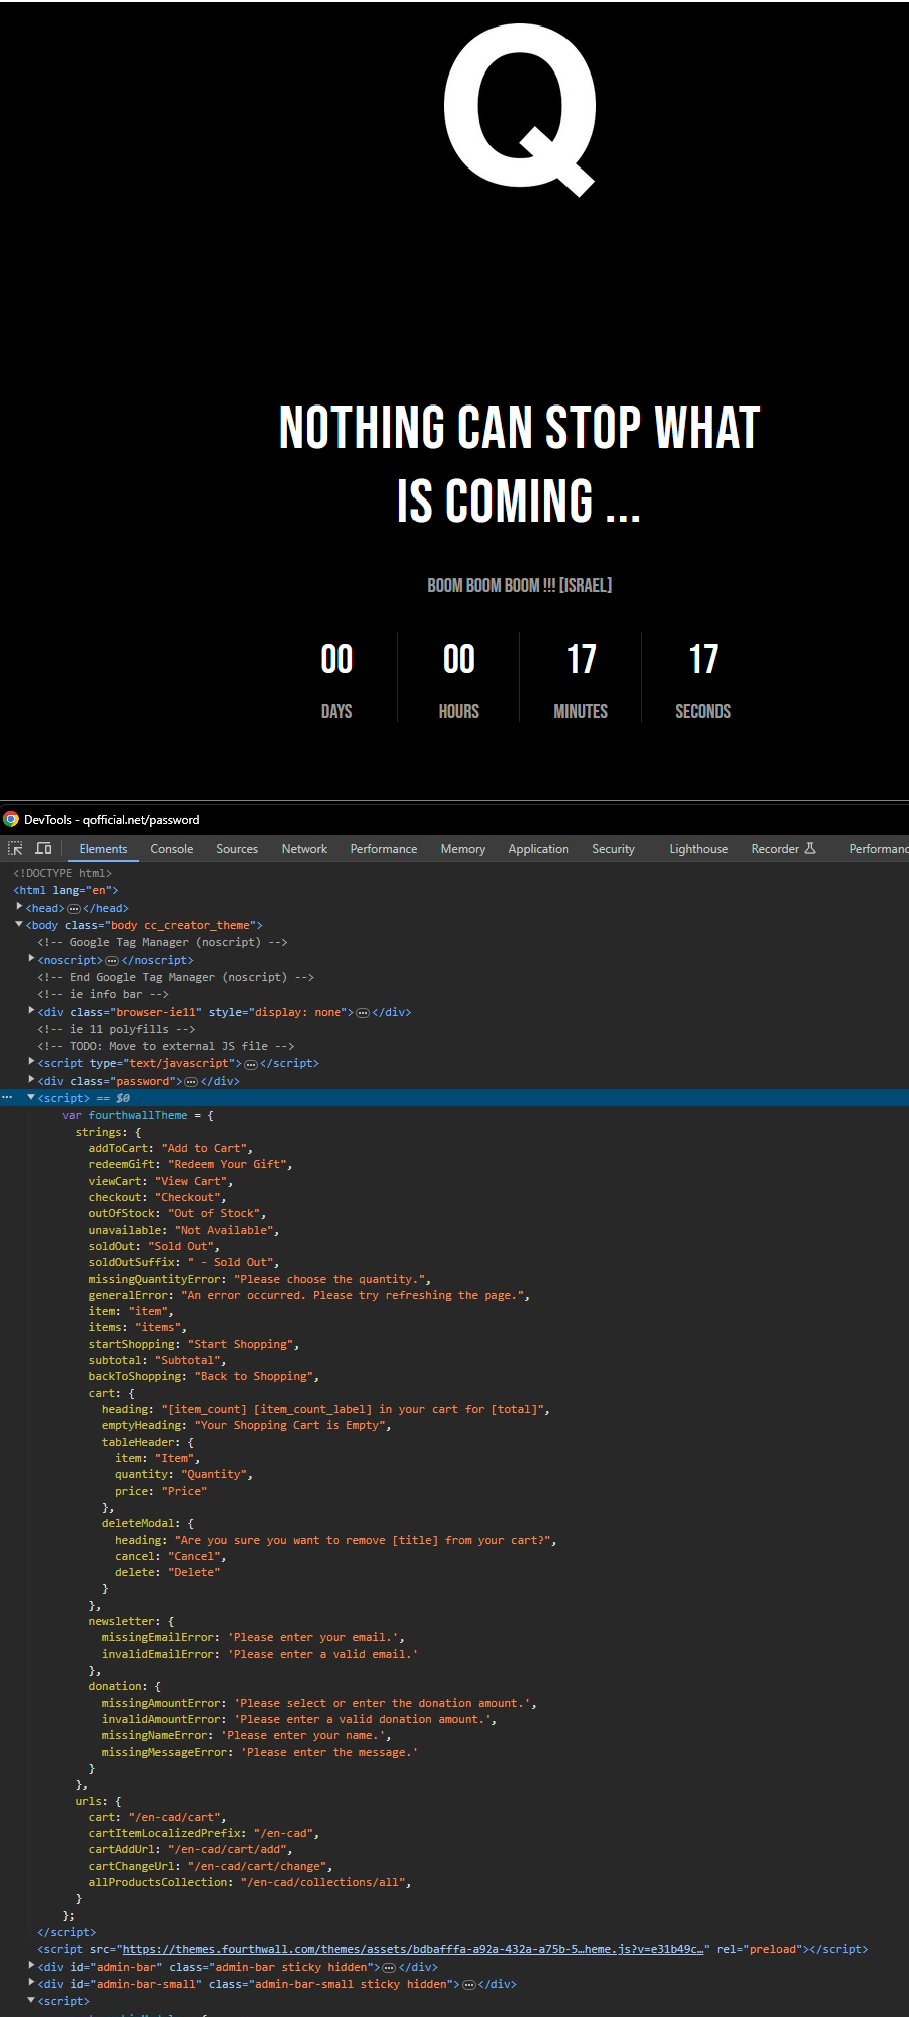Click the emptyHeading "Your Shopping Cart is Empty" line
This screenshot has height=2017, width=909.
(x=246, y=1425)
